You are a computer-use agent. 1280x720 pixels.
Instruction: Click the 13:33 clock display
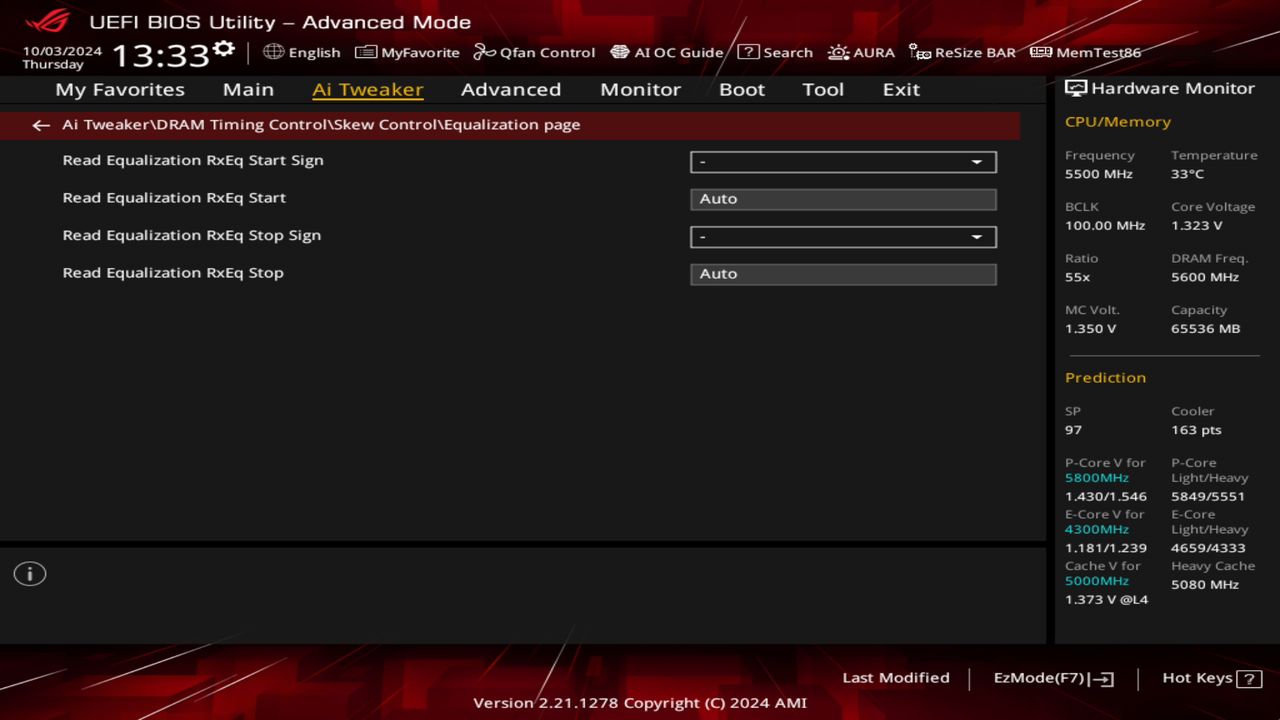(160, 55)
